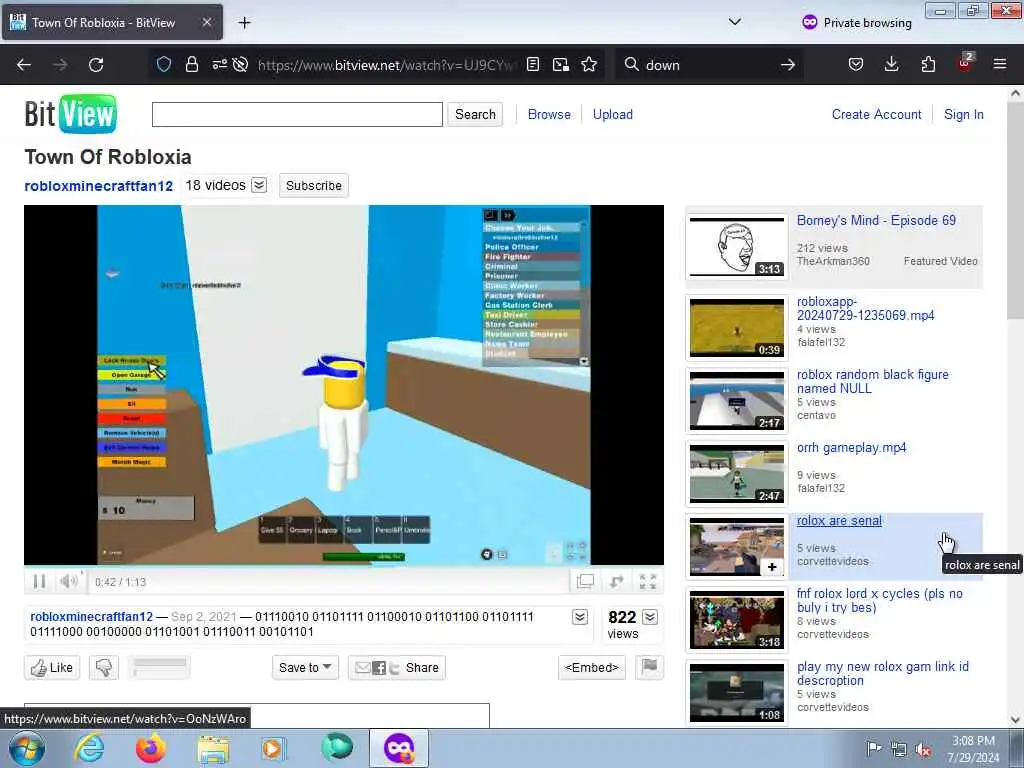Open the downloads panel
Viewport: 1024px width, 768px height.
pyautogui.click(x=891, y=64)
